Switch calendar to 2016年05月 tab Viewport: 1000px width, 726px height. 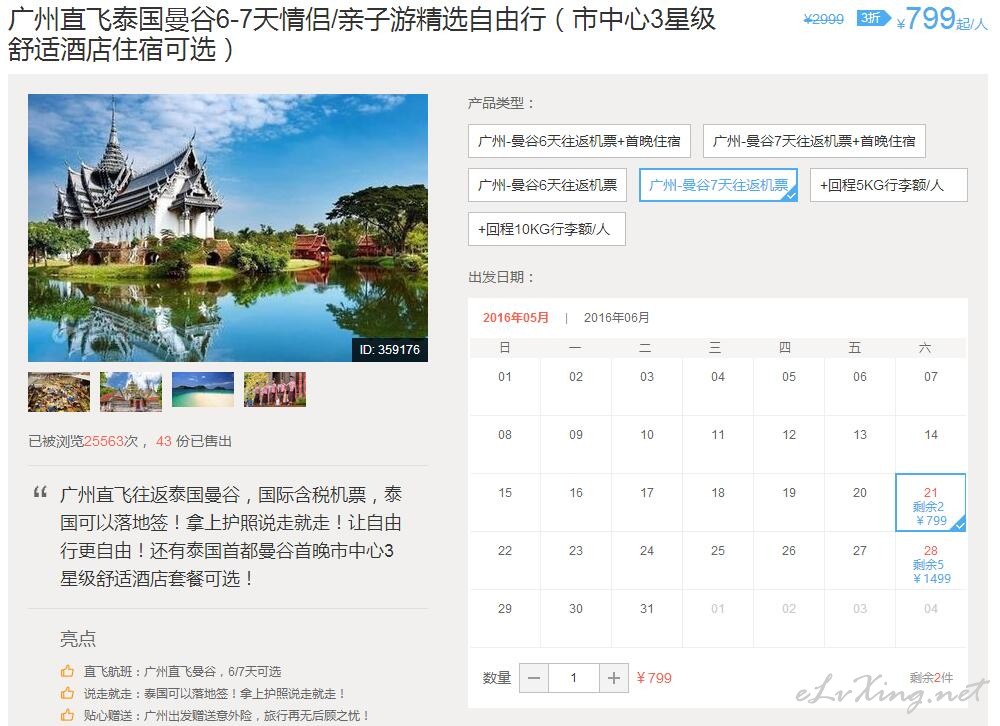tap(515, 317)
